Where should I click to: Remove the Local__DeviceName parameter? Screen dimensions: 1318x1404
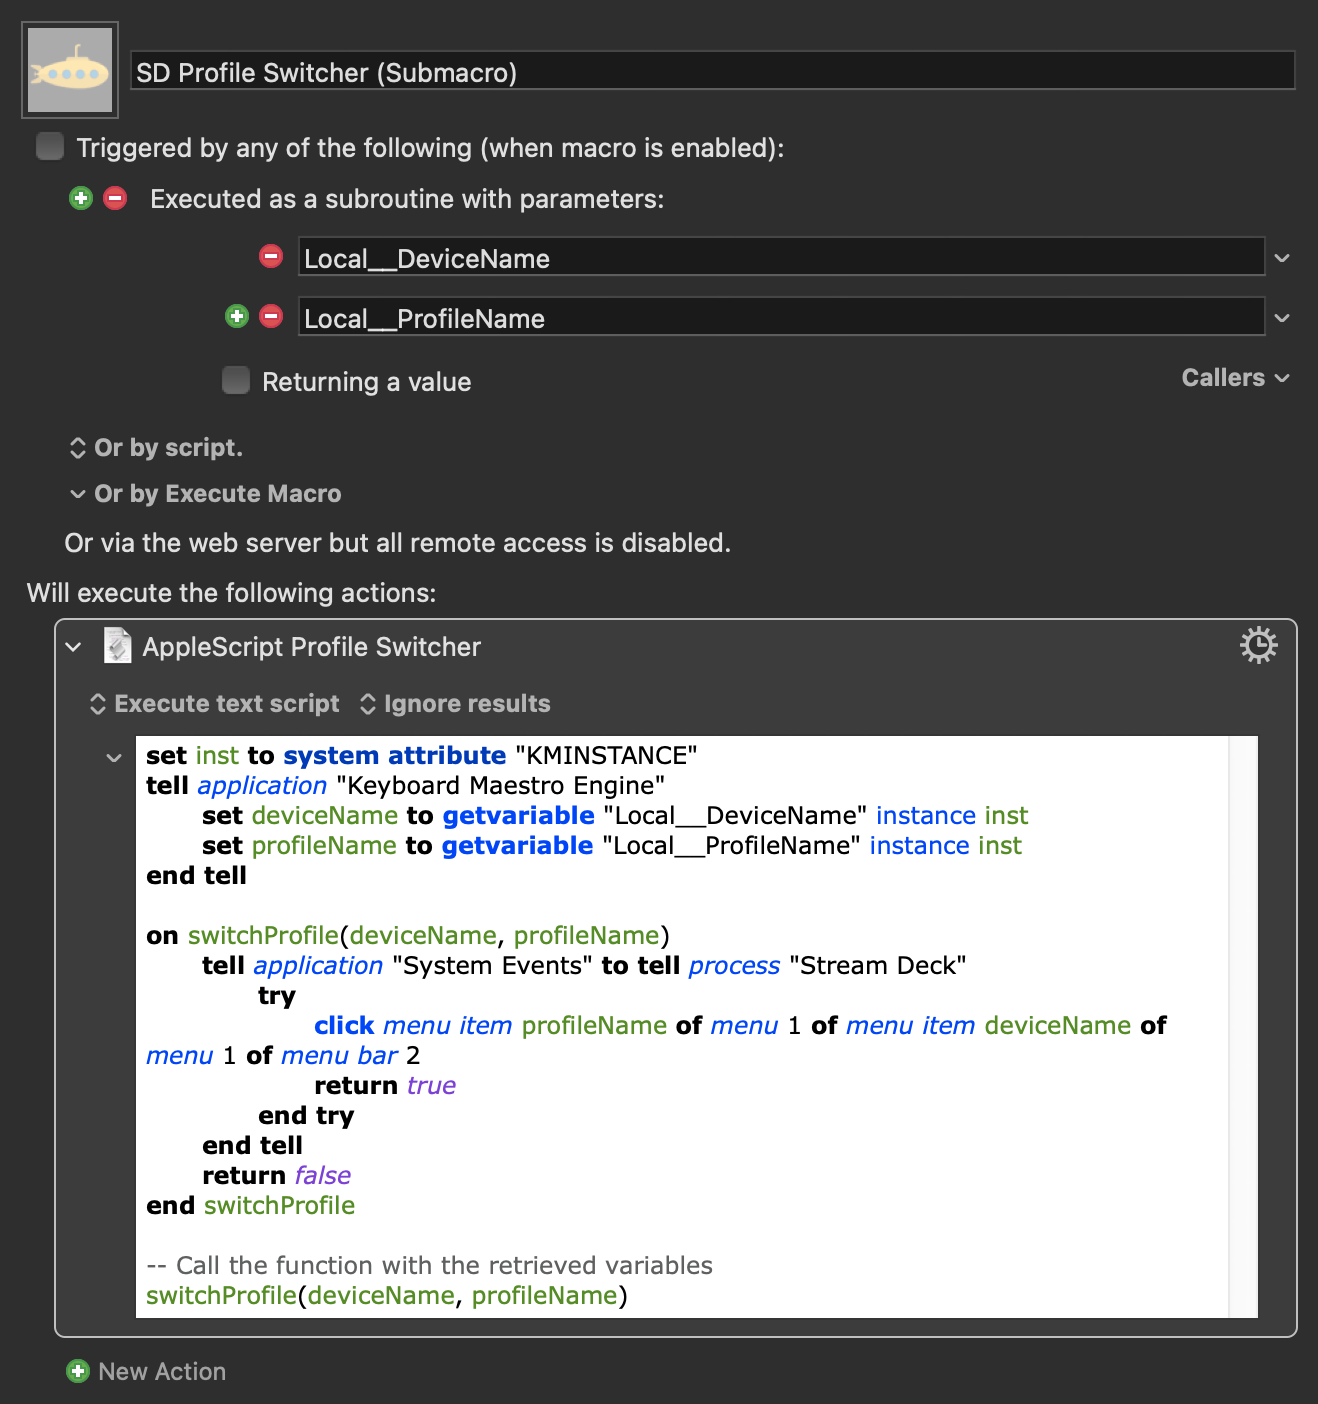[271, 257]
